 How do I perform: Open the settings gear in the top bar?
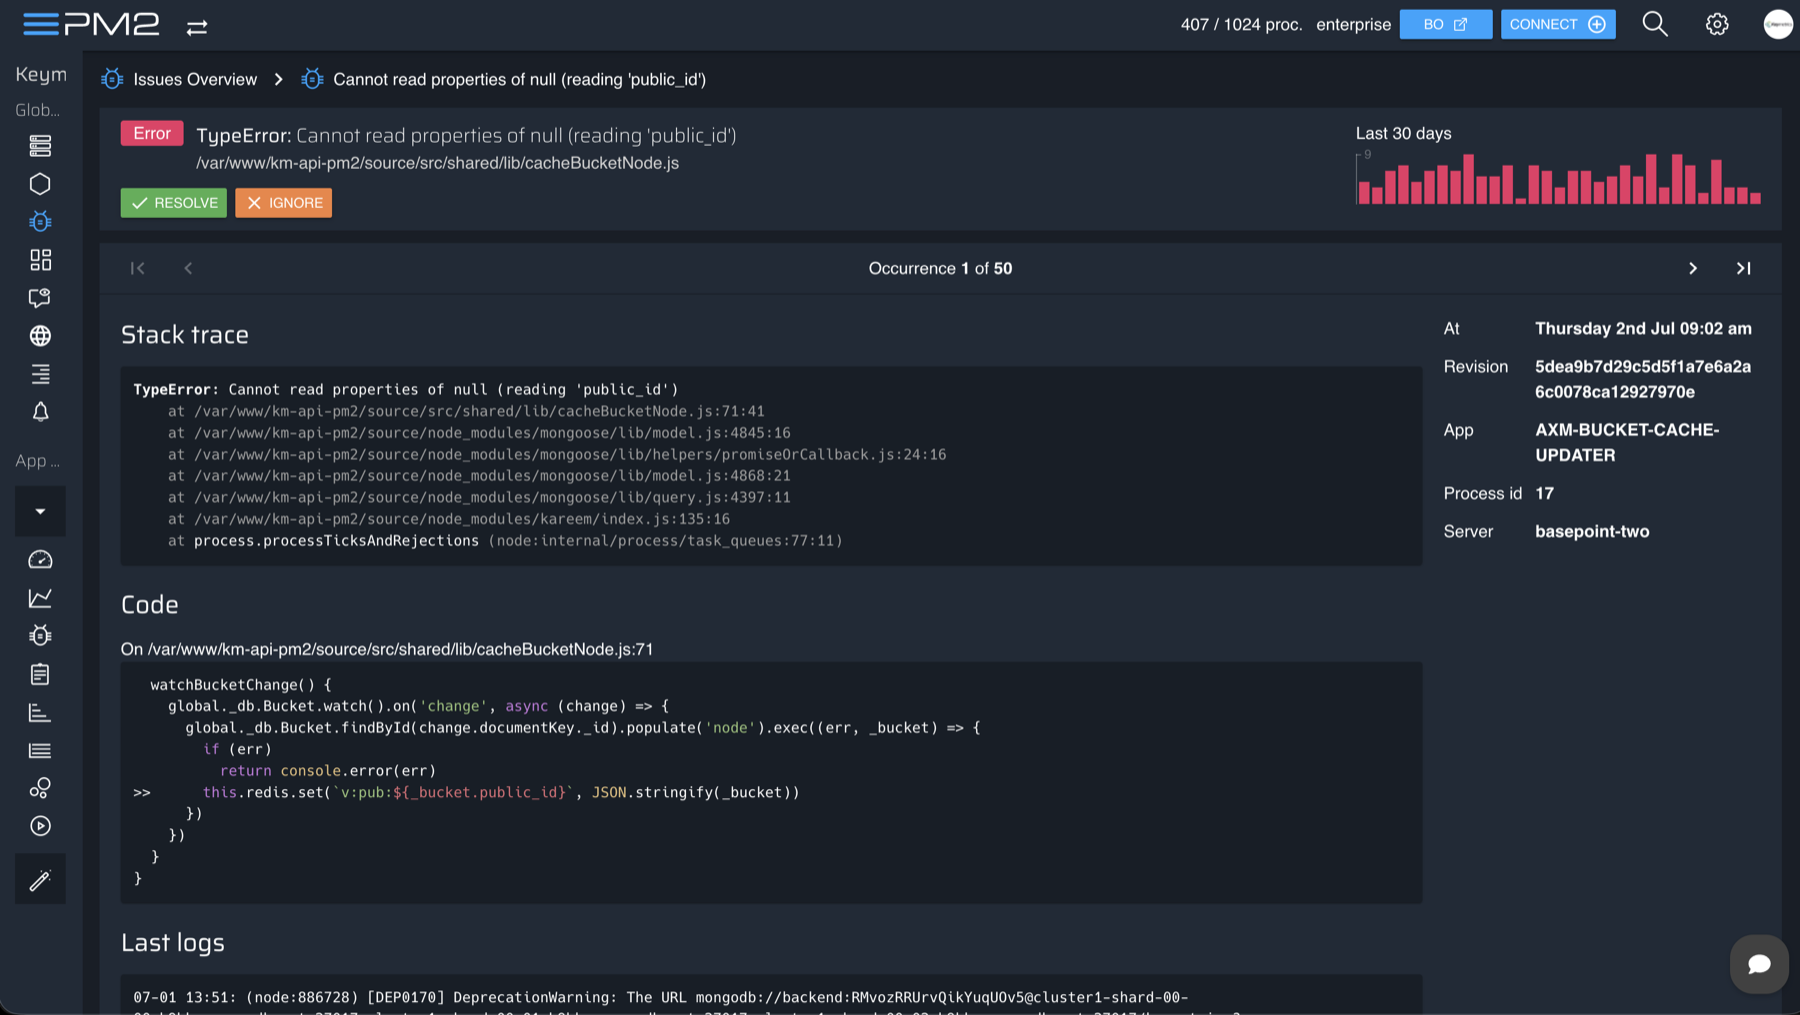point(1717,24)
